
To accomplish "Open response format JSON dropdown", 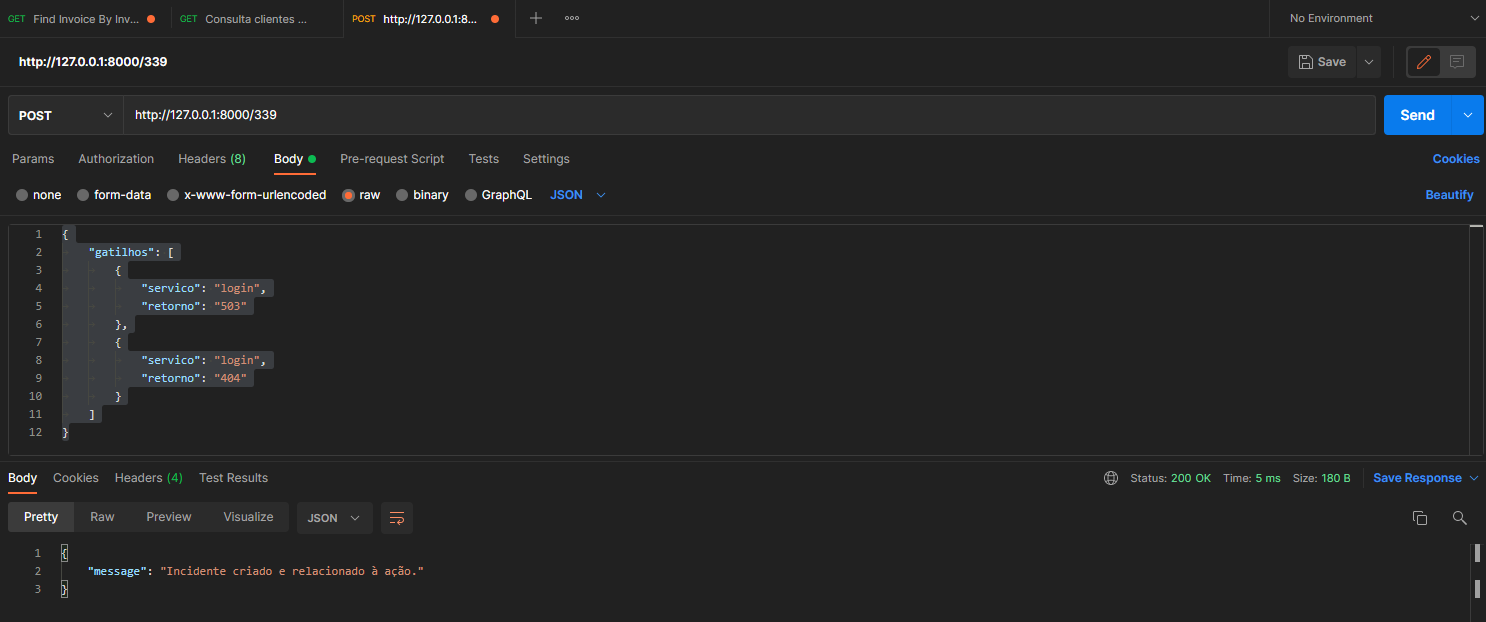I will (335, 518).
